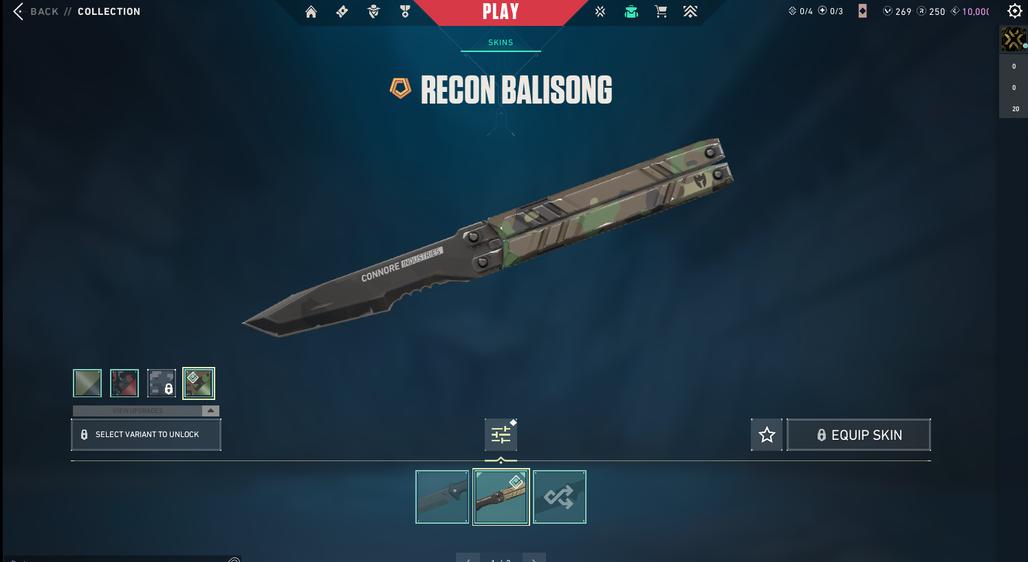Go to the next skin page arrow
The width and height of the screenshot is (1028, 562).
coord(534,558)
